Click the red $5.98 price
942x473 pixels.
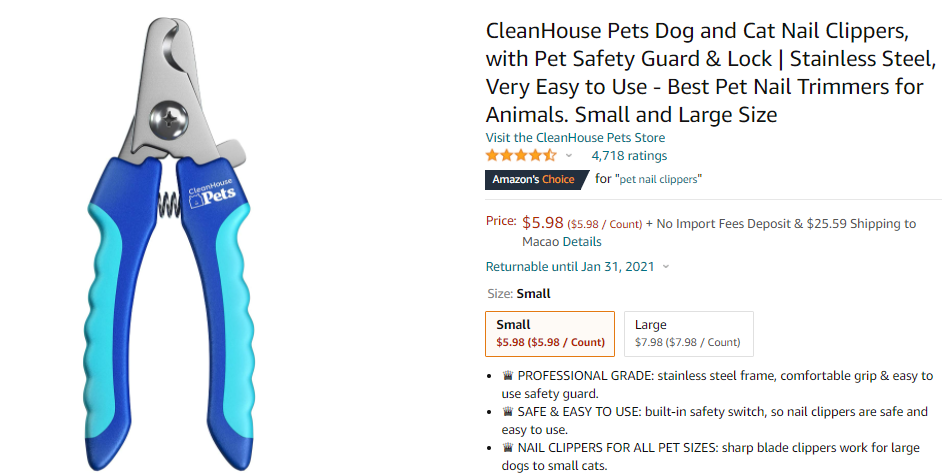coord(543,222)
